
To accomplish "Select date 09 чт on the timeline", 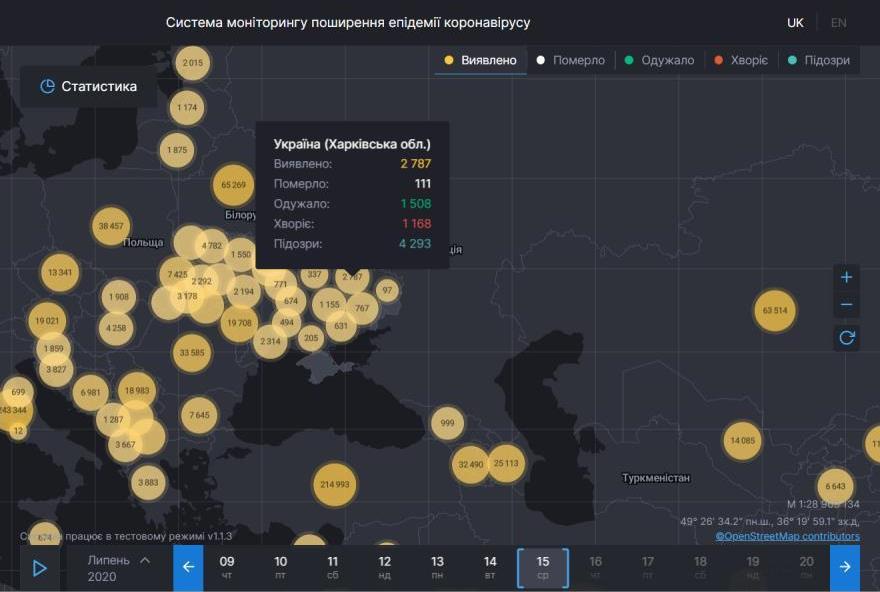I will click(227, 568).
